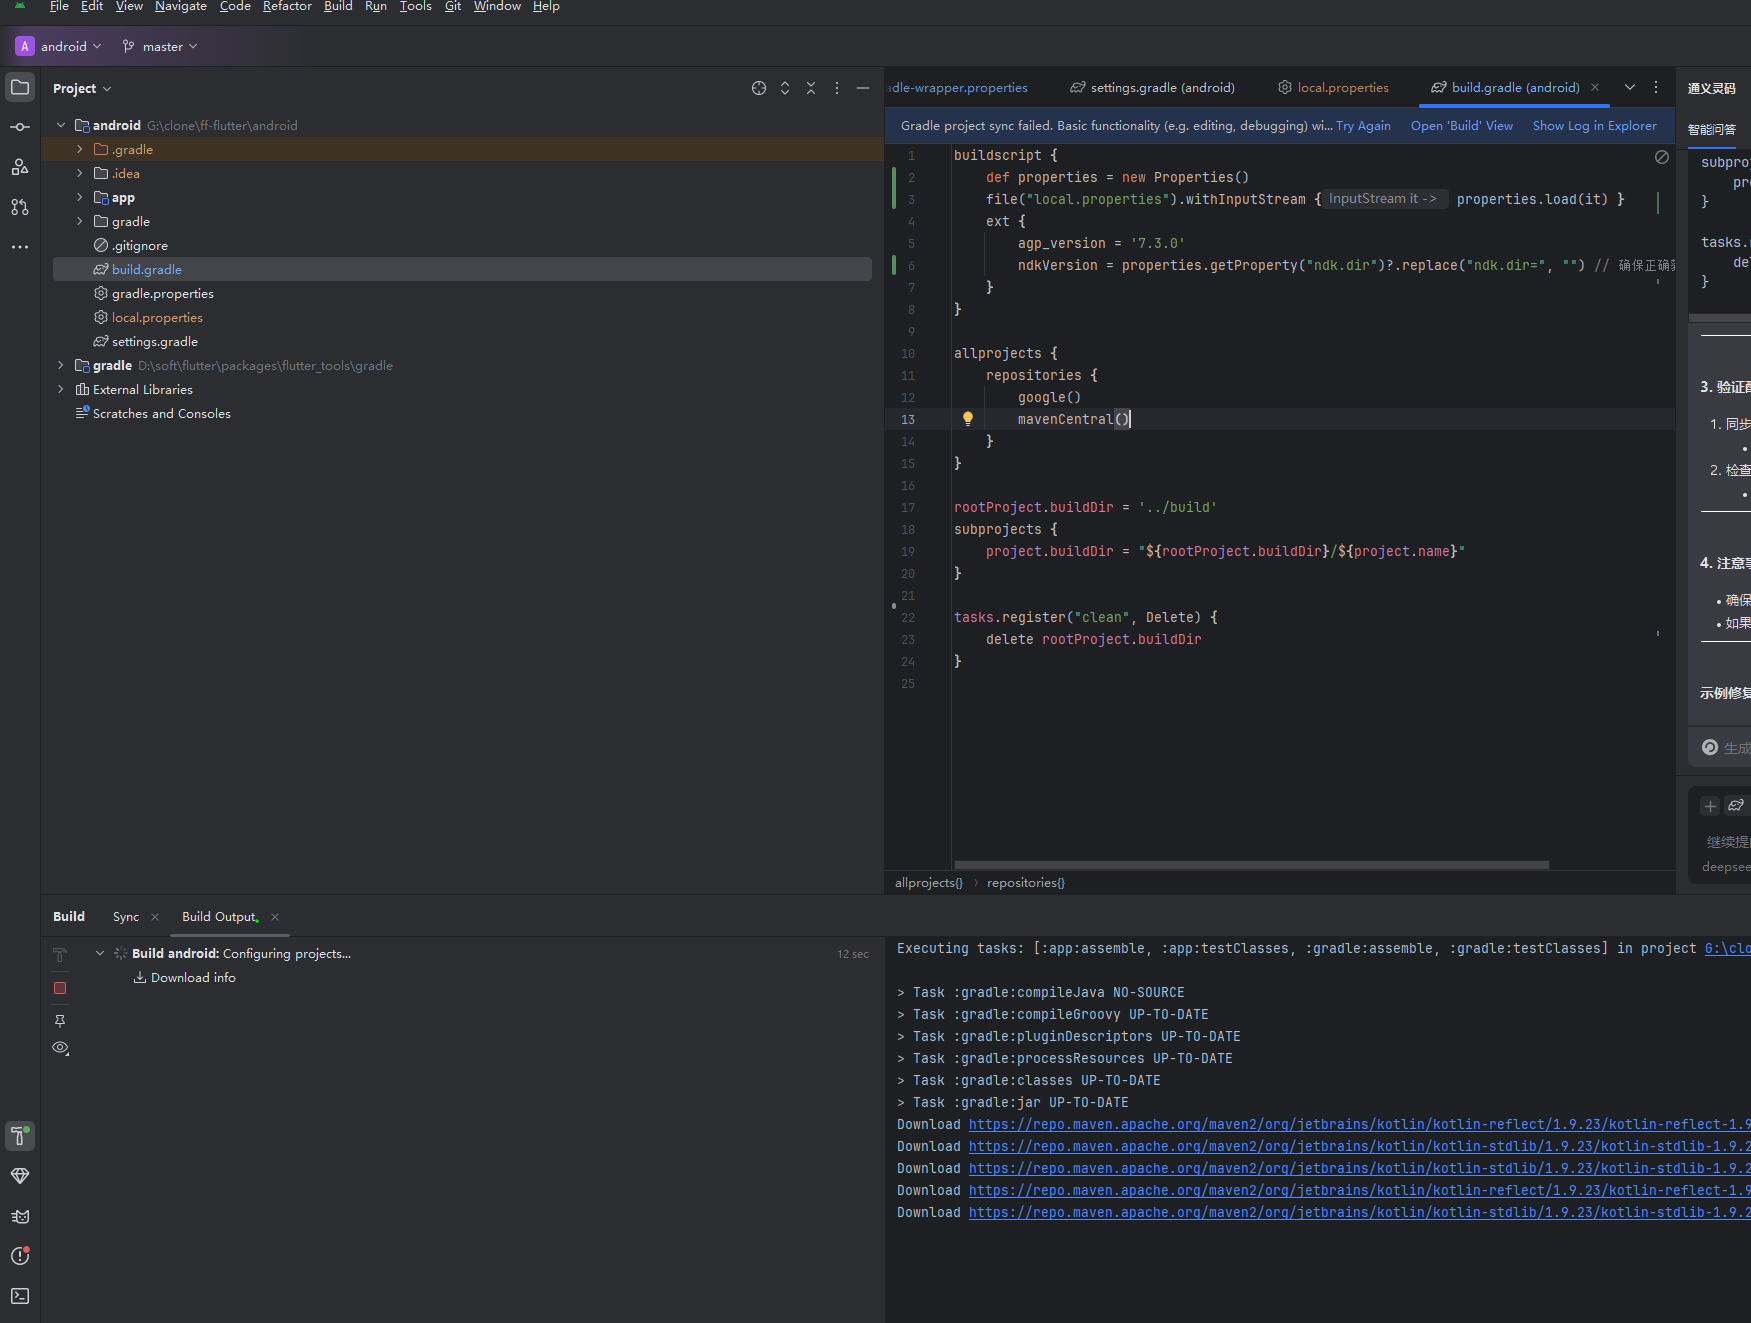The image size is (1751, 1323).
Task: Collapse the Build android node in Build panel
Action: point(100,953)
